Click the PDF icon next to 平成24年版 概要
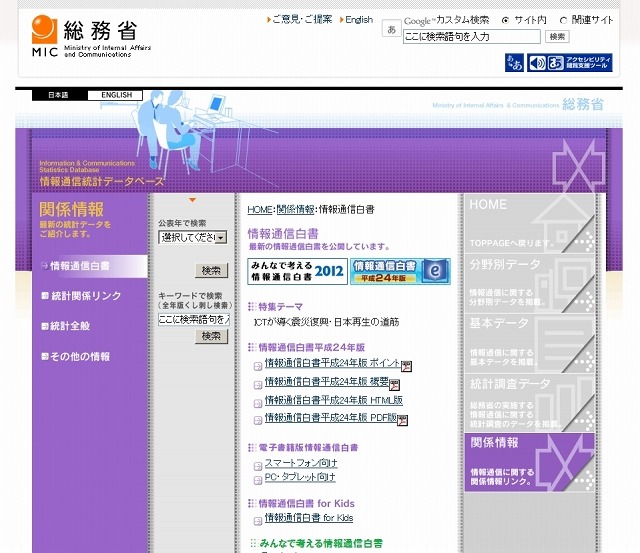640x553 pixels. (x=394, y=384)
